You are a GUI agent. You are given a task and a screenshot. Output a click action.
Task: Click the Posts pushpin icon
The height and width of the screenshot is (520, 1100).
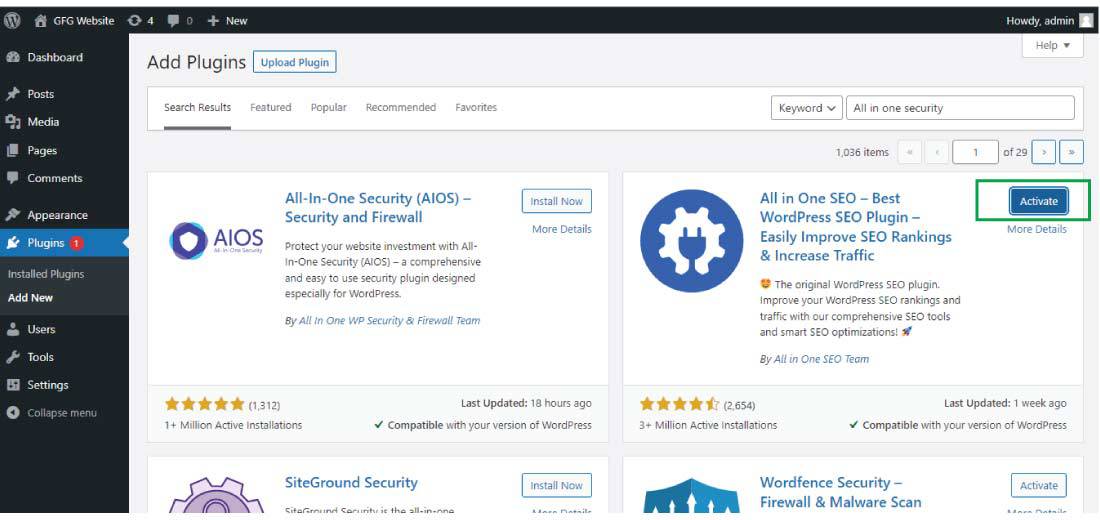[13, 94]
